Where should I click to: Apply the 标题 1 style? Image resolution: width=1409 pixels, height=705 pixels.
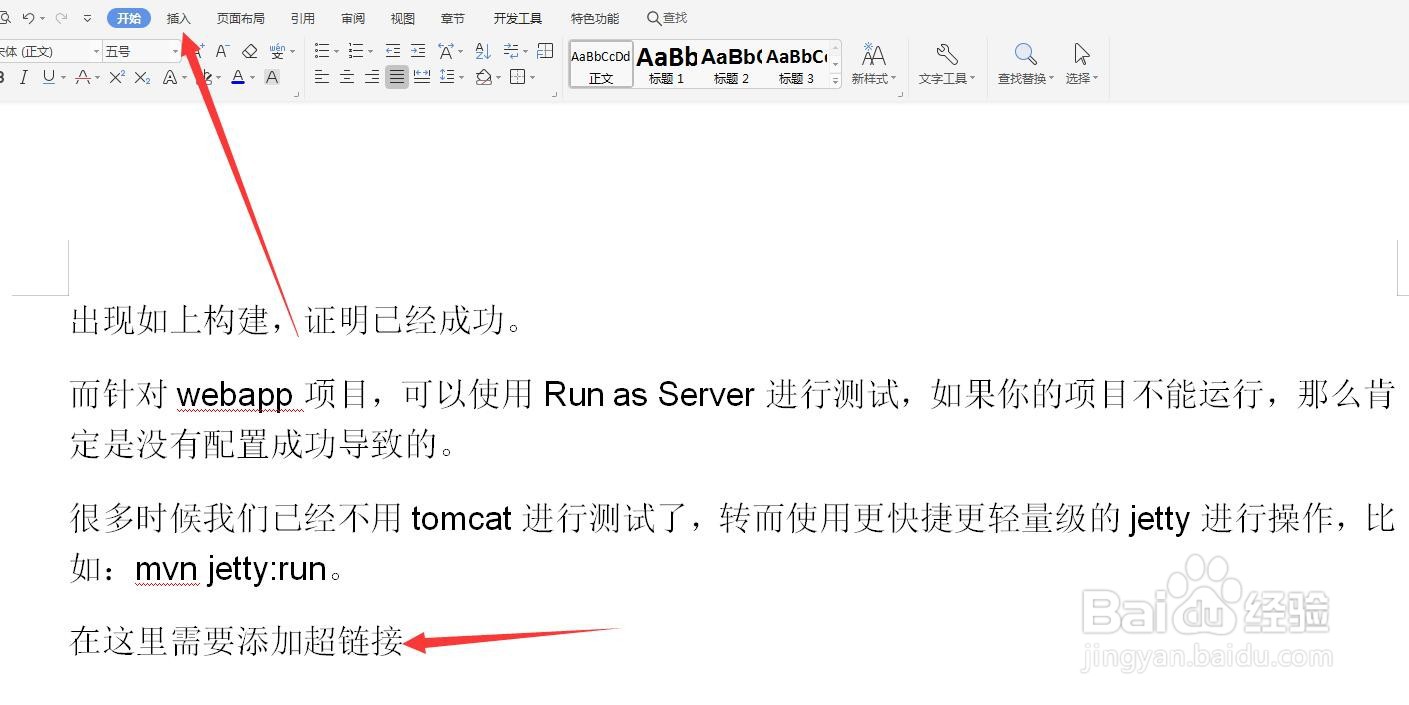(x=666, y=65)
